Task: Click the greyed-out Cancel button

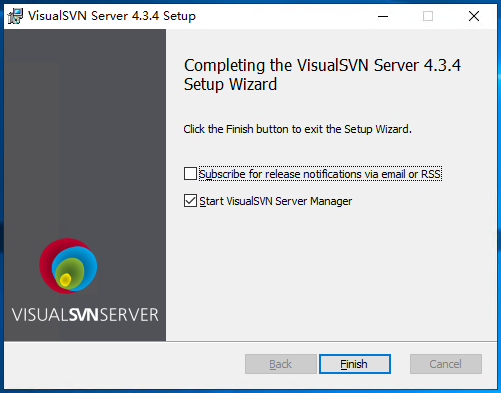Action: (446, 364)
